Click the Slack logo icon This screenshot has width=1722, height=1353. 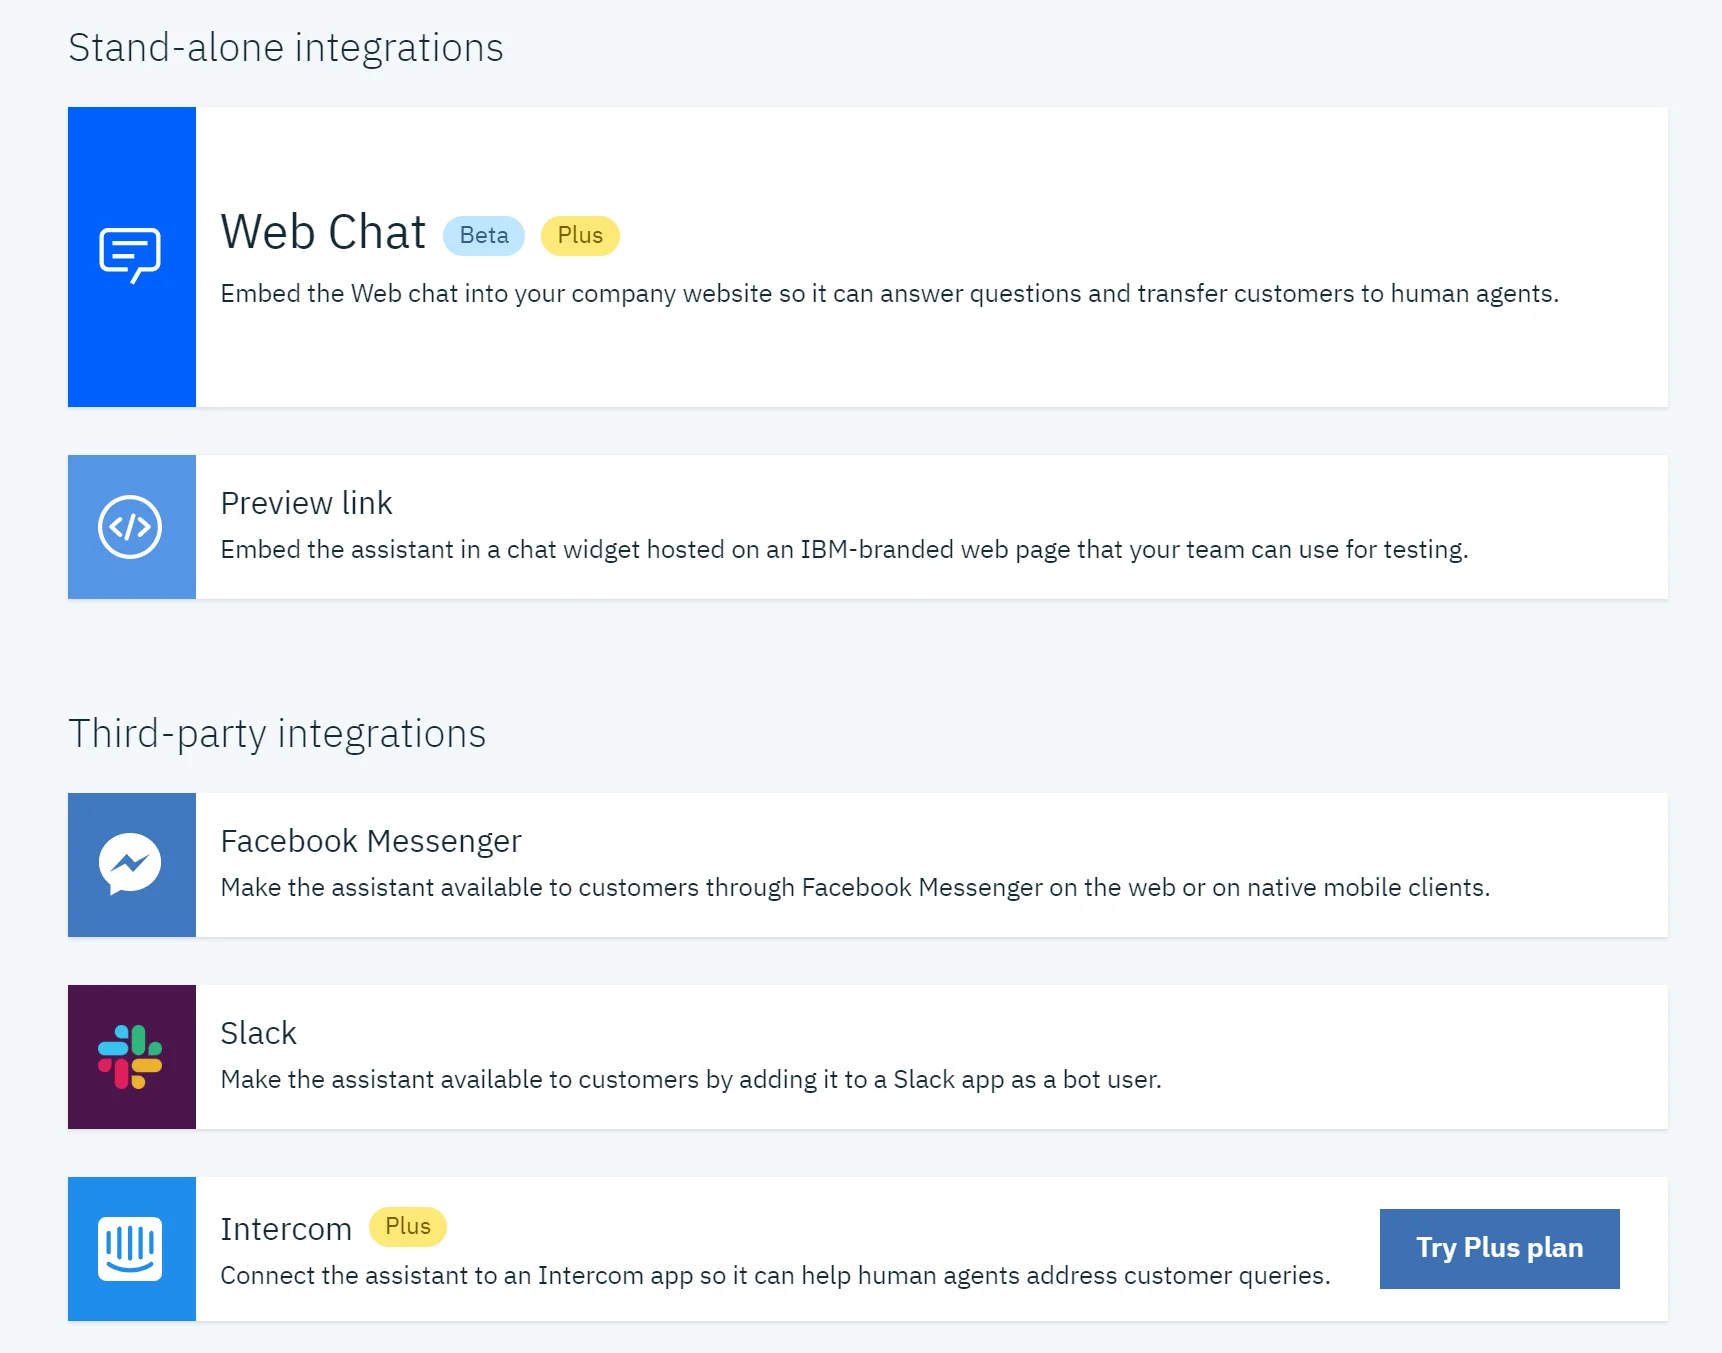pyautogui.click(x=130, y=1057)
